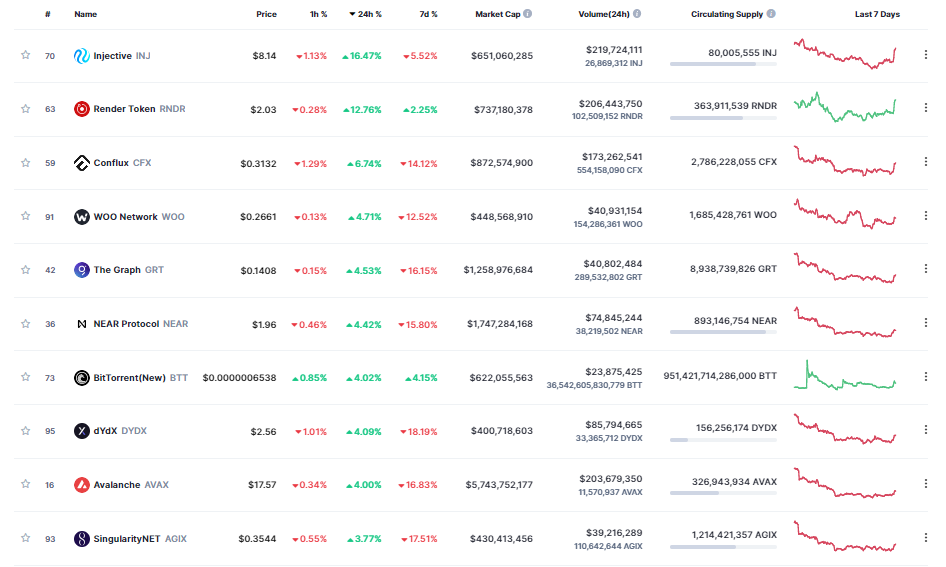
Task: Sort by 7d % column header
Action: tap(428, 14)
